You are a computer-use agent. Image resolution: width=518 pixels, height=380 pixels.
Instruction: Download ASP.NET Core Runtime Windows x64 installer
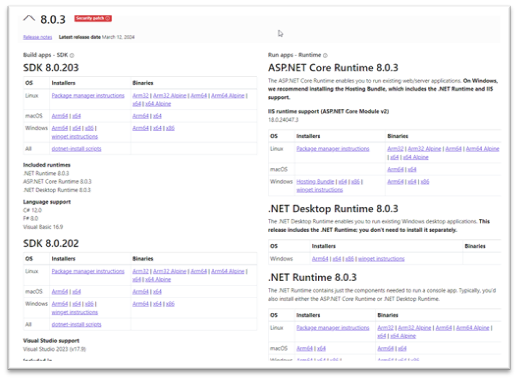(343, 182)
